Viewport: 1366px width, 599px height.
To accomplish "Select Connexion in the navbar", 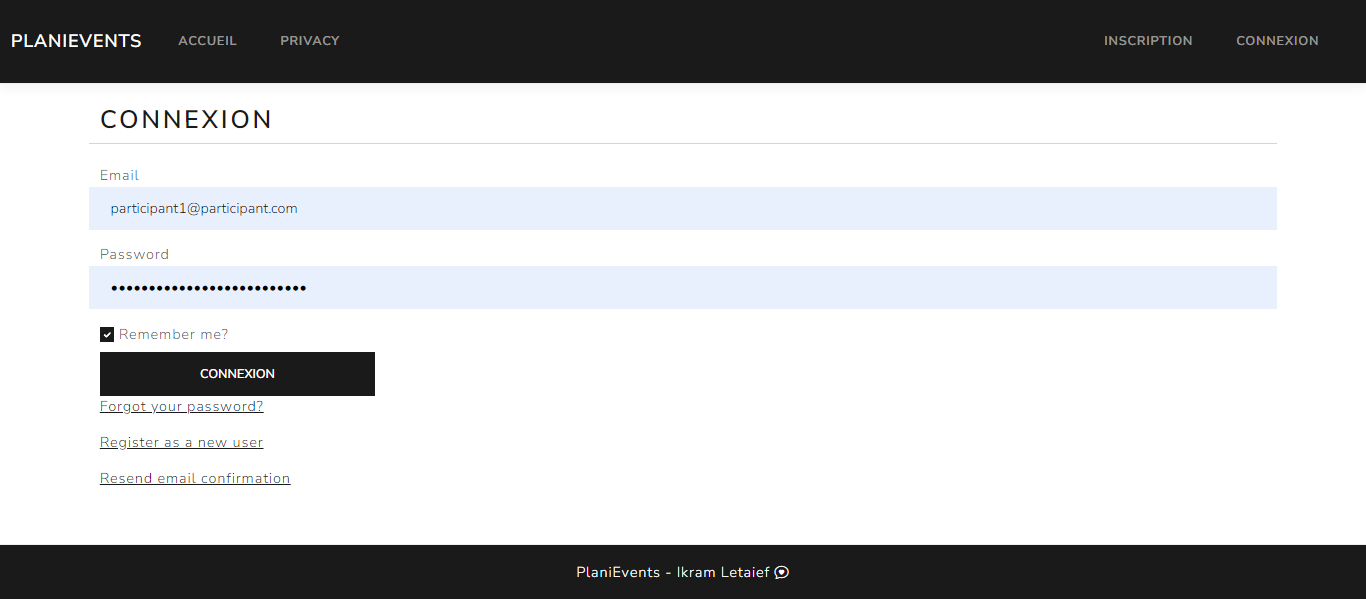I will (x=1277, y=41).
